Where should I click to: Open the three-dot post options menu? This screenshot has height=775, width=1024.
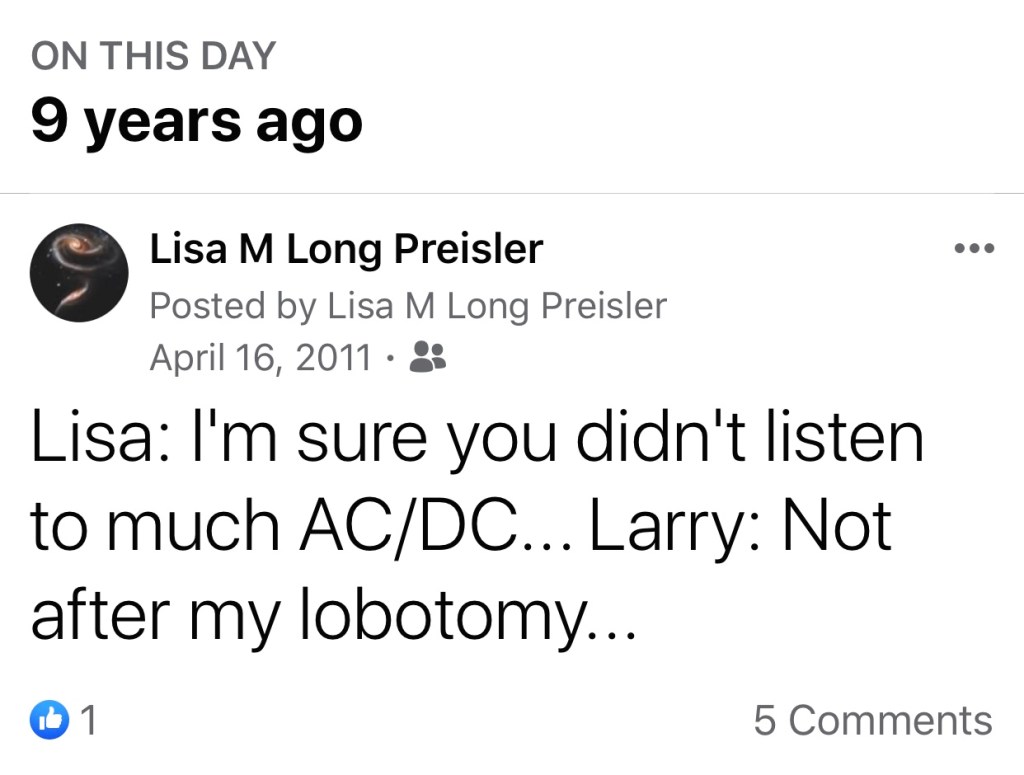click(x=973, y=248)
